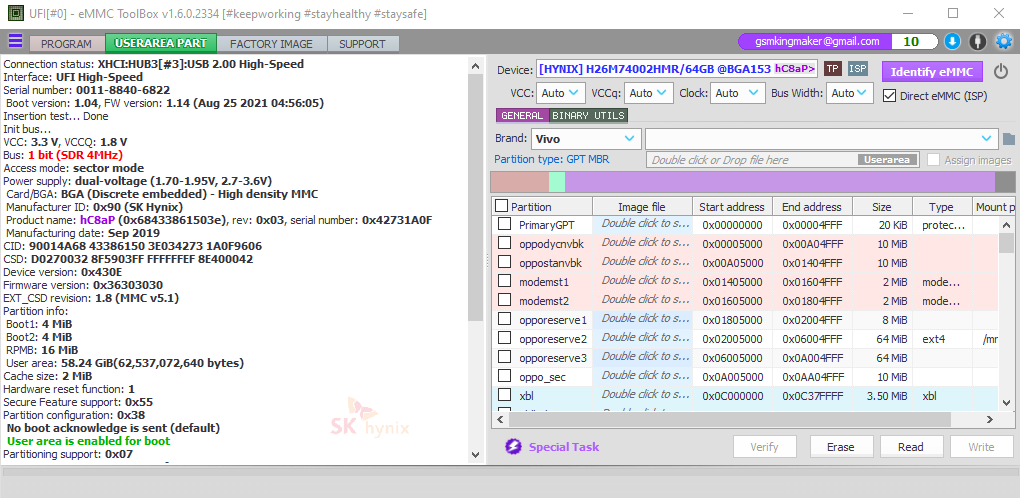Check the oppostanvbk partition checkbox
This screenshot has width=1020, height=498.
tap(504, 262)
